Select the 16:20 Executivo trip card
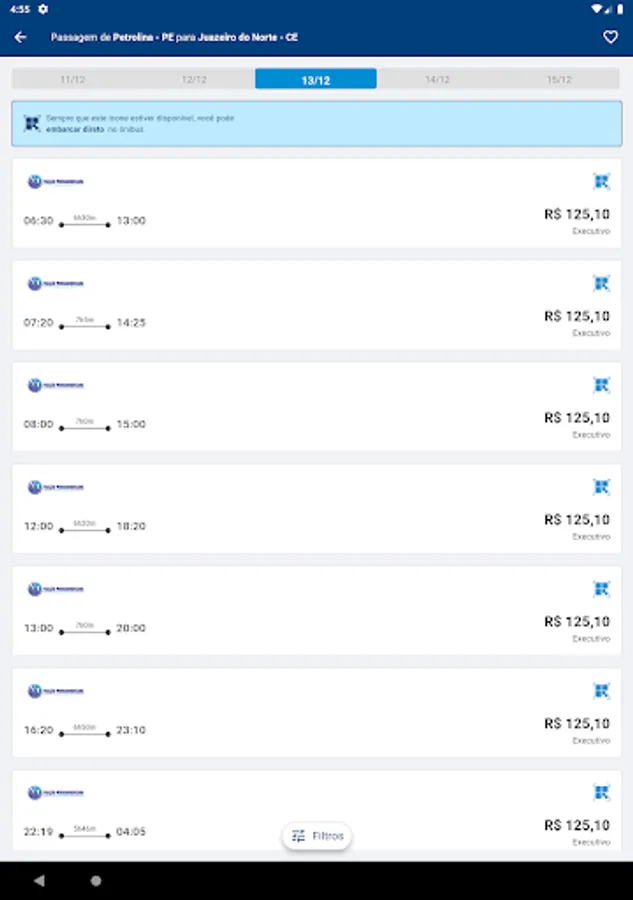This screenshot has width=633, height=900. (x=316, y=712)
